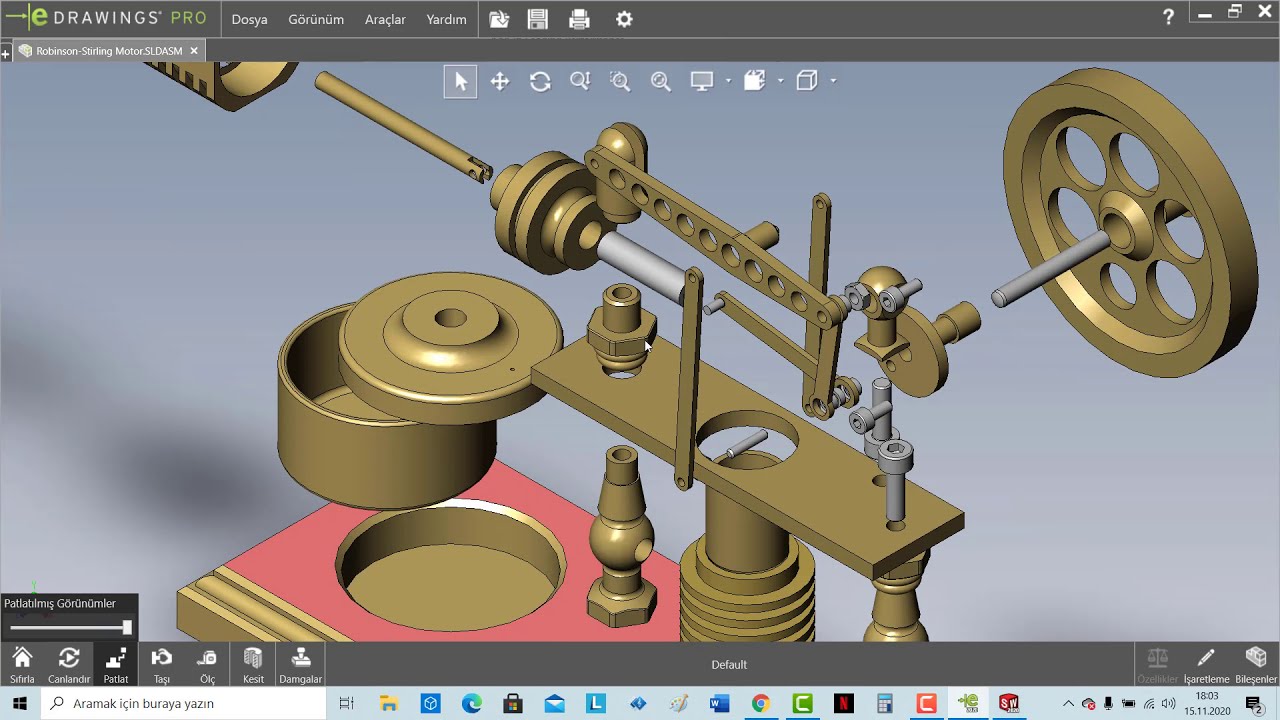Click the display scene monitor icon
This screenshot has height=720, width=1280.
tap(702, 81)
